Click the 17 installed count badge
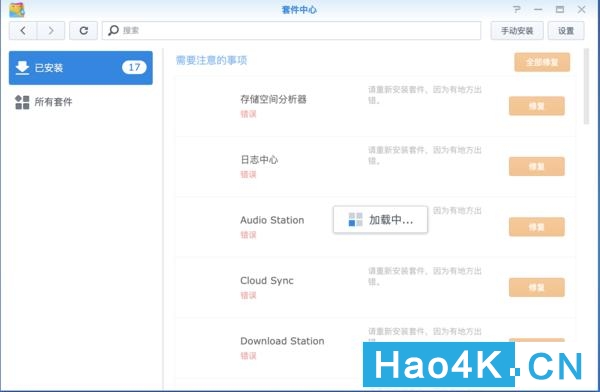 134,67
